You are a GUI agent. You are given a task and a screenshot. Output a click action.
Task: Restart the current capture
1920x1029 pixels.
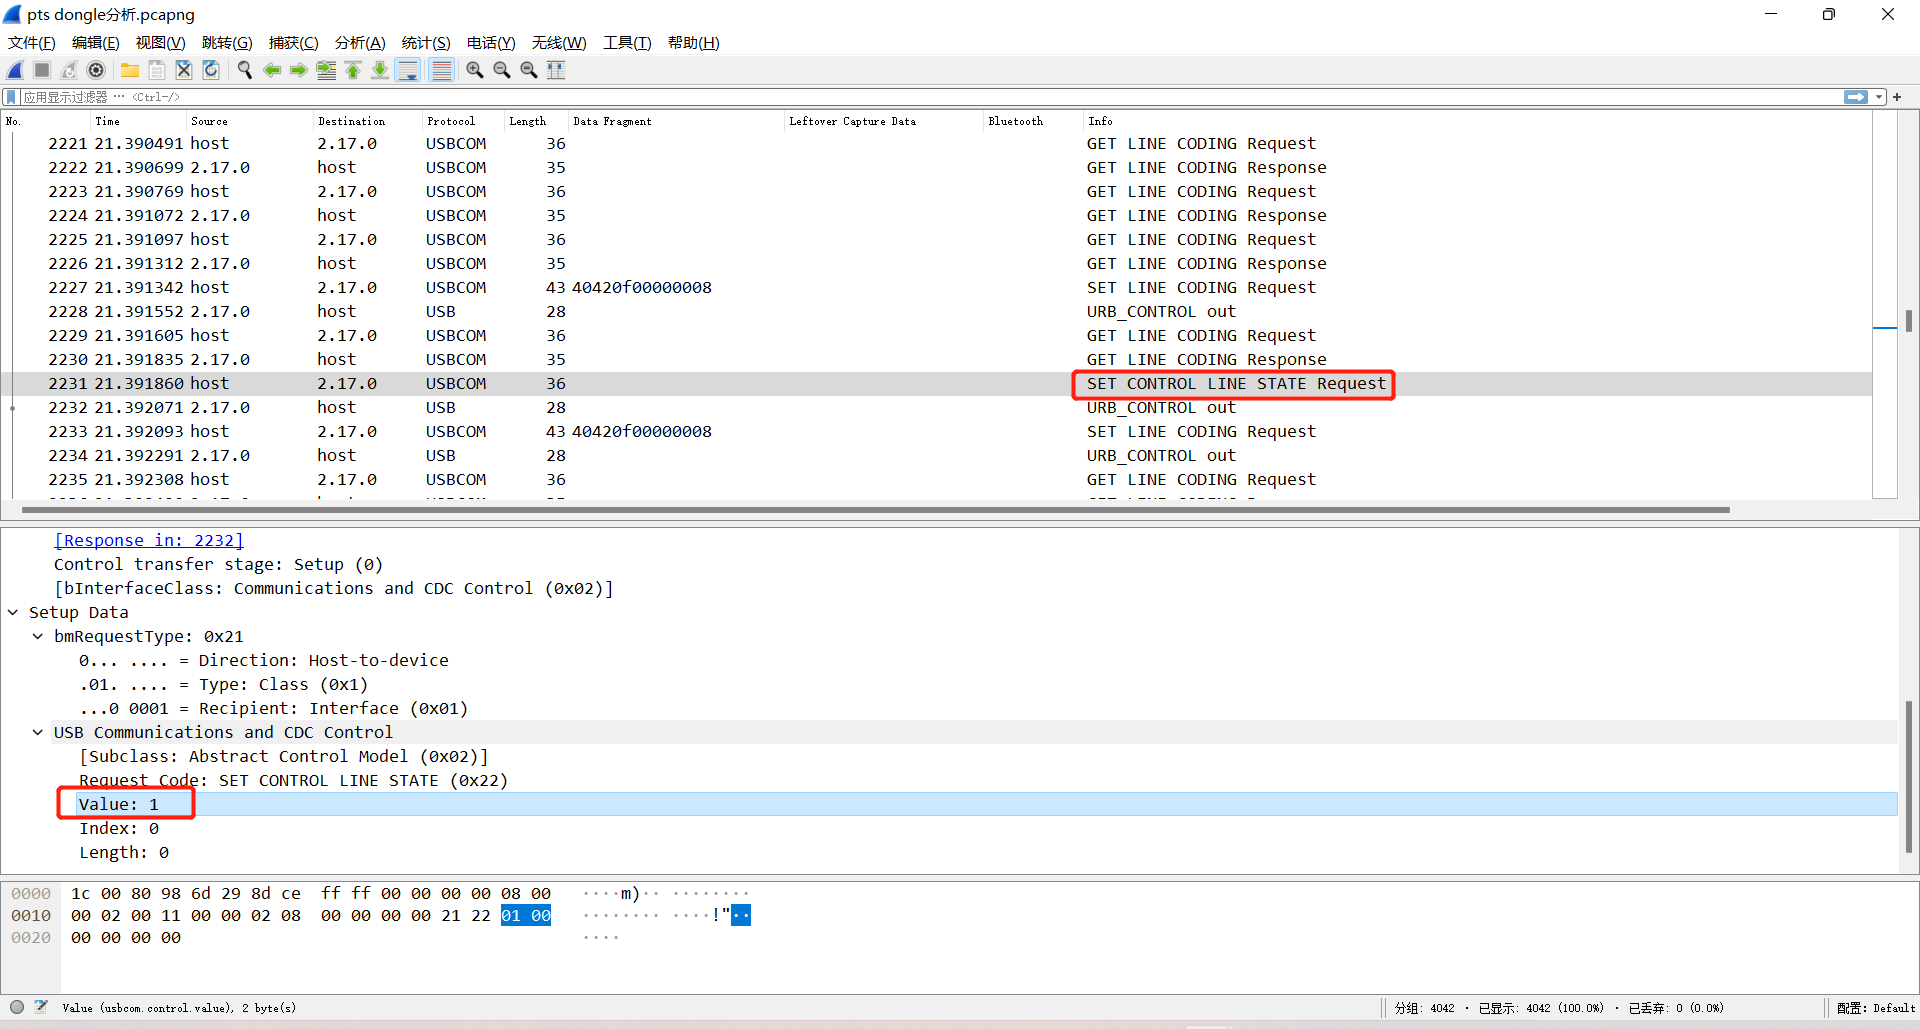(x=69, y=70)
